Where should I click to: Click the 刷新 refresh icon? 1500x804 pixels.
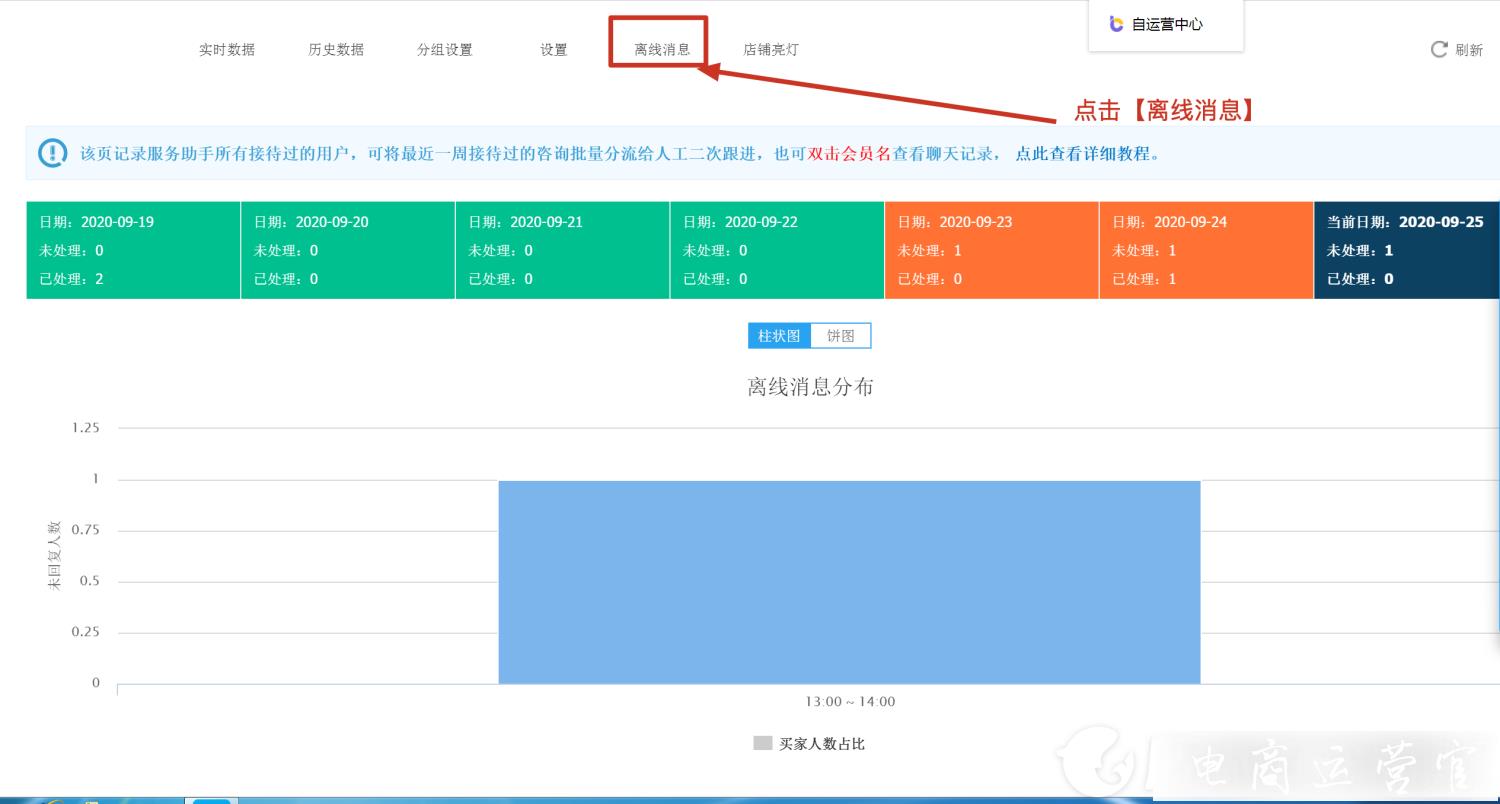point(1439,50)
